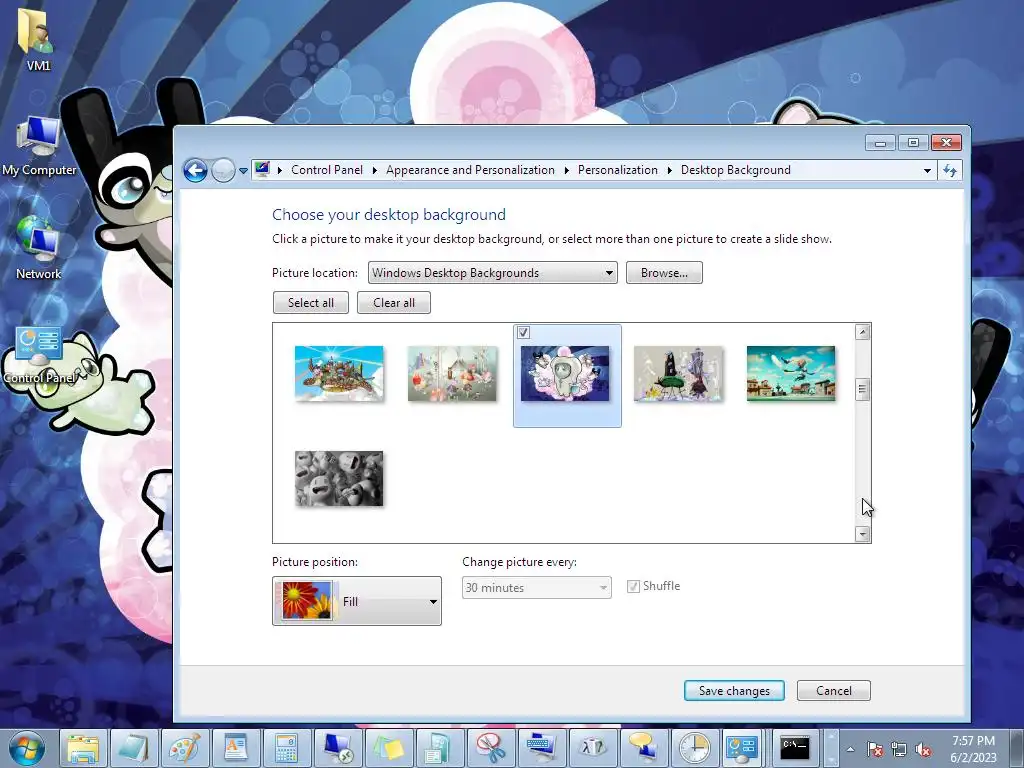1024x768 pixels.
Task: Select the tall dark figures wallpaper thumbnail
Action: (678, 373)
